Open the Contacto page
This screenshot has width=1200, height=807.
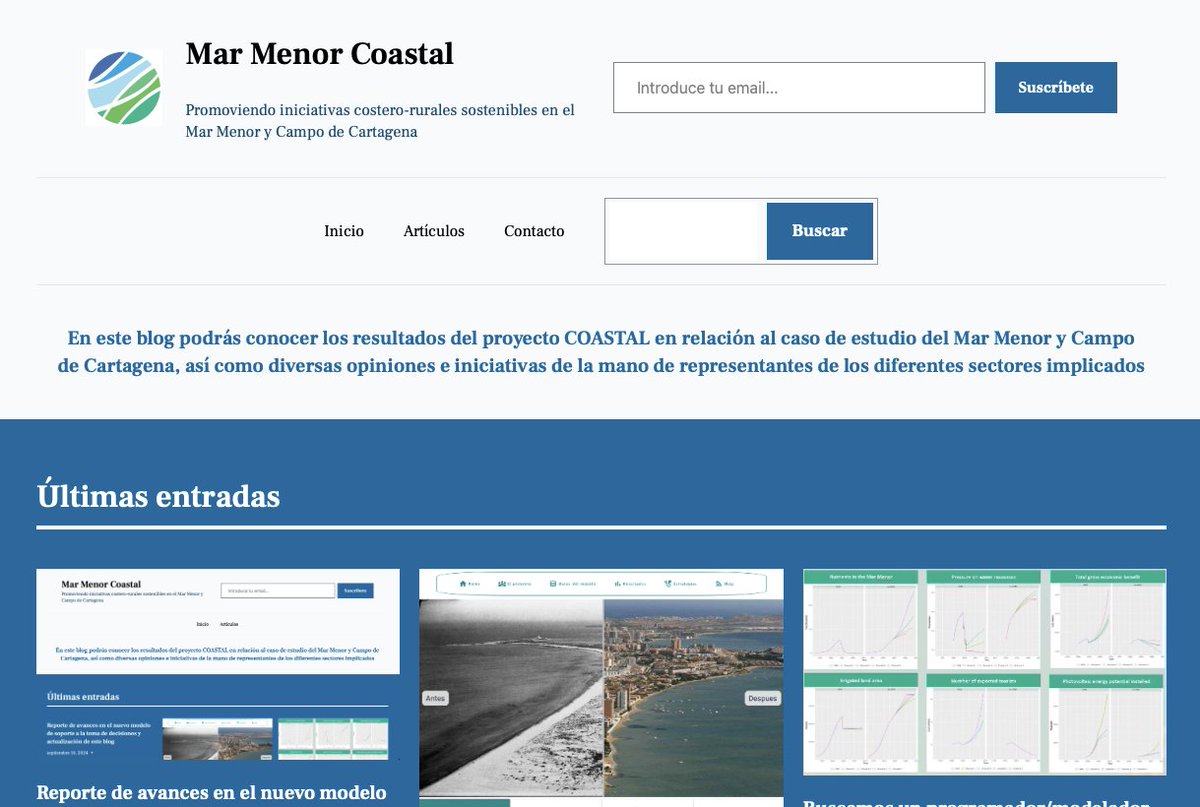pos(534,231)
